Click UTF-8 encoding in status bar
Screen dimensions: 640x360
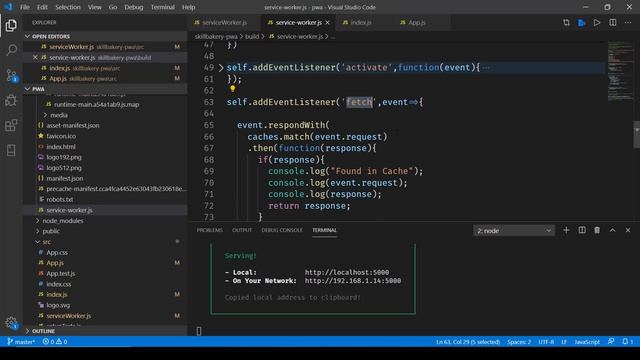pyautogui.click(x=546, y=342)
